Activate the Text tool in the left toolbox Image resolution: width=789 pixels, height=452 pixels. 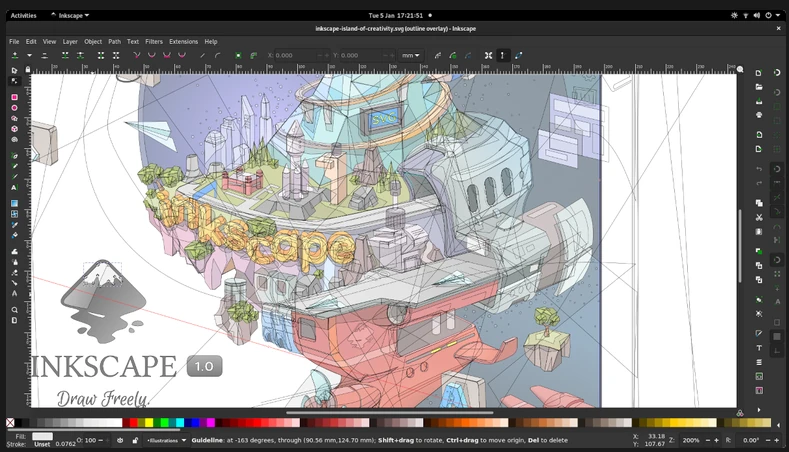click(14, 188)
